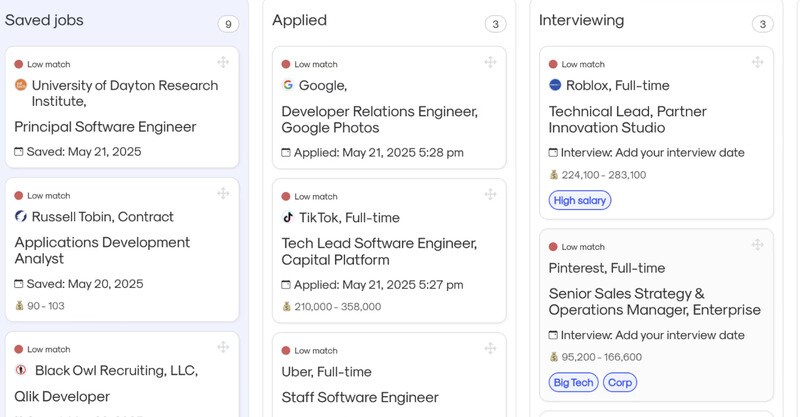
Task: Click drag handle on TikTok job card
Action: coord(490,195)
